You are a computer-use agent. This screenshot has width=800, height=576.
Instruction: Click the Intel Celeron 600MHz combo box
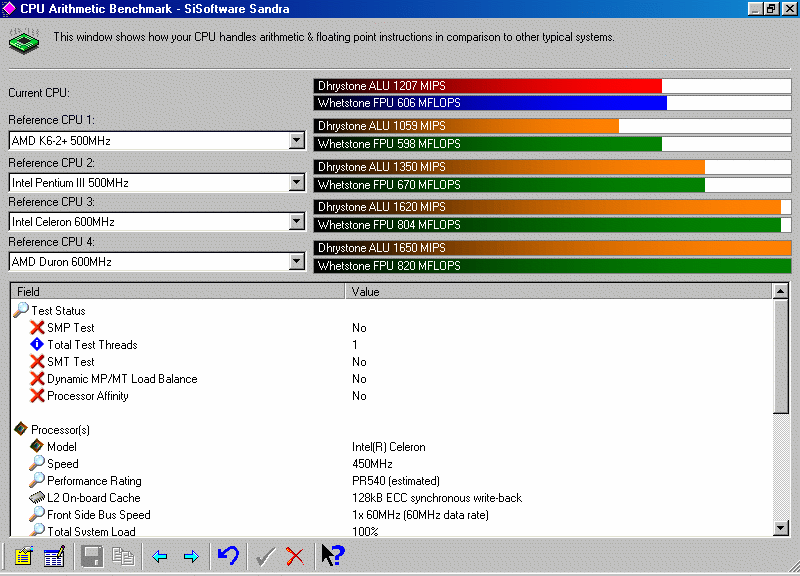(x=157, y=221)
